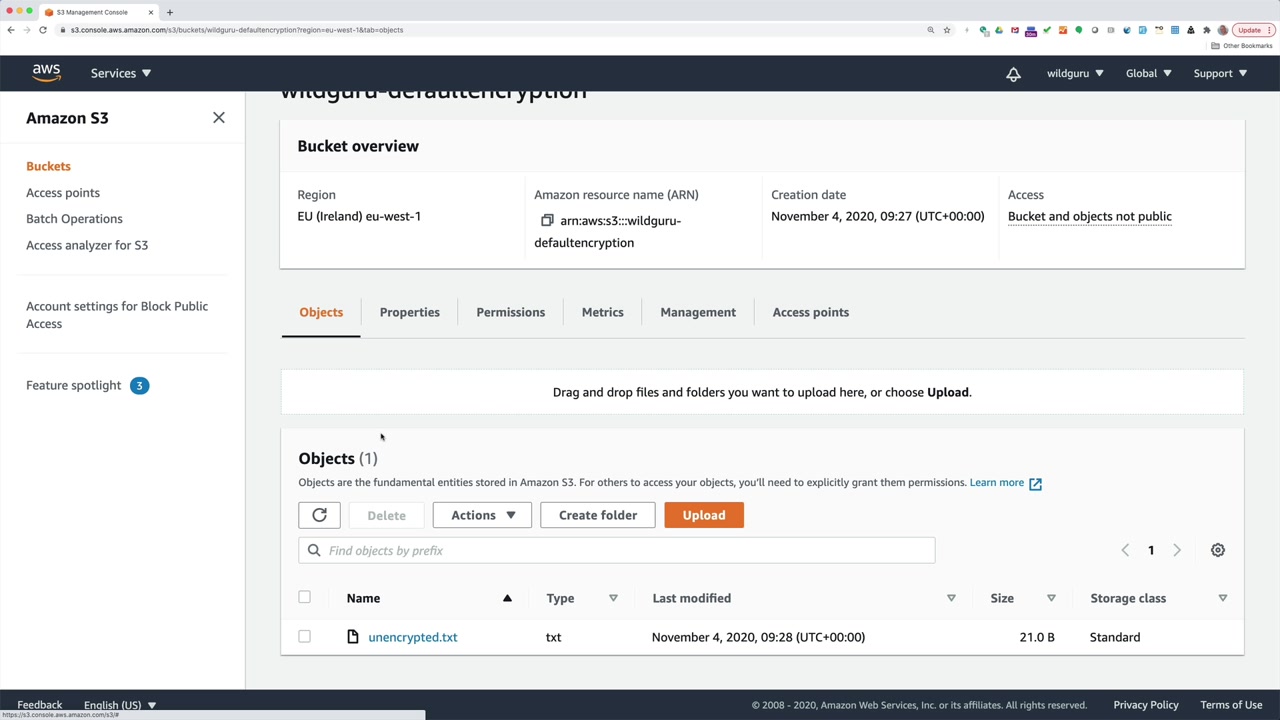The image size is (1280, 720).
Task: Close the Amazon S3 sidebar panel
Action: 219,118
